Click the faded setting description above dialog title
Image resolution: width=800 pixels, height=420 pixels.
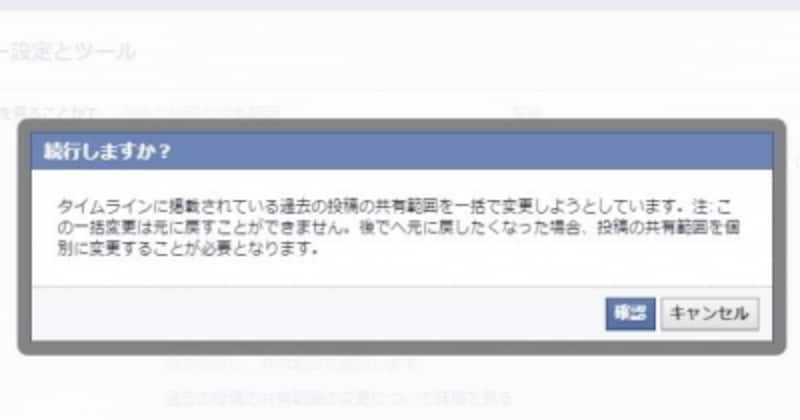pos(202,111)
